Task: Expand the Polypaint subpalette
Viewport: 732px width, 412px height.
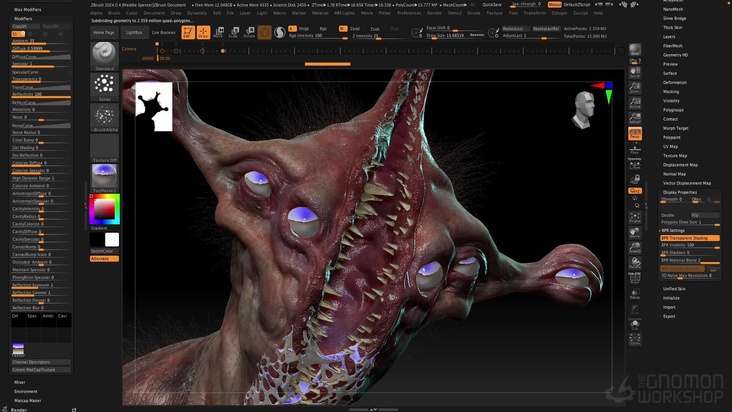Action: tap(672, 138)
